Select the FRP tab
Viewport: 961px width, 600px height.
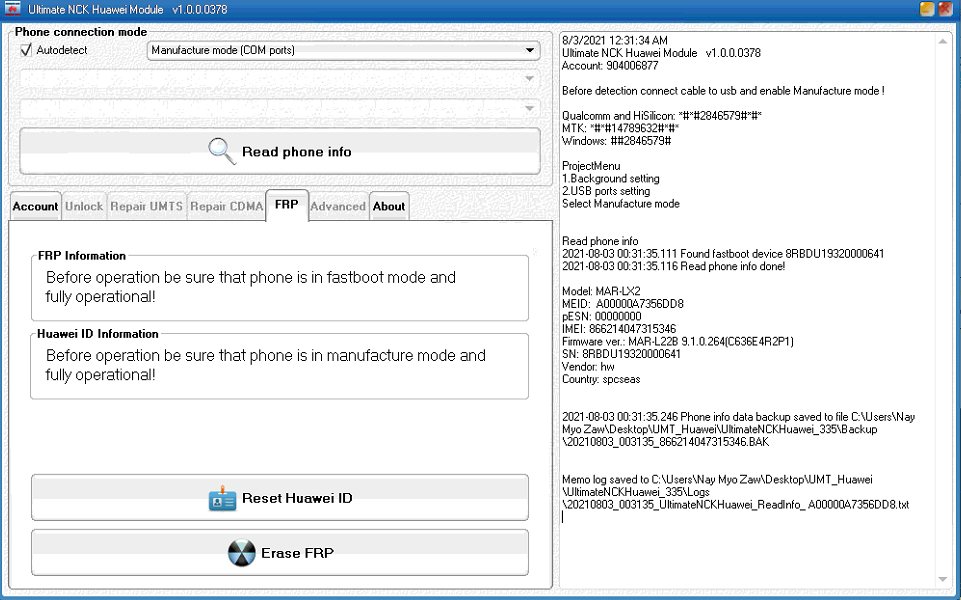(x=287, y=205)
